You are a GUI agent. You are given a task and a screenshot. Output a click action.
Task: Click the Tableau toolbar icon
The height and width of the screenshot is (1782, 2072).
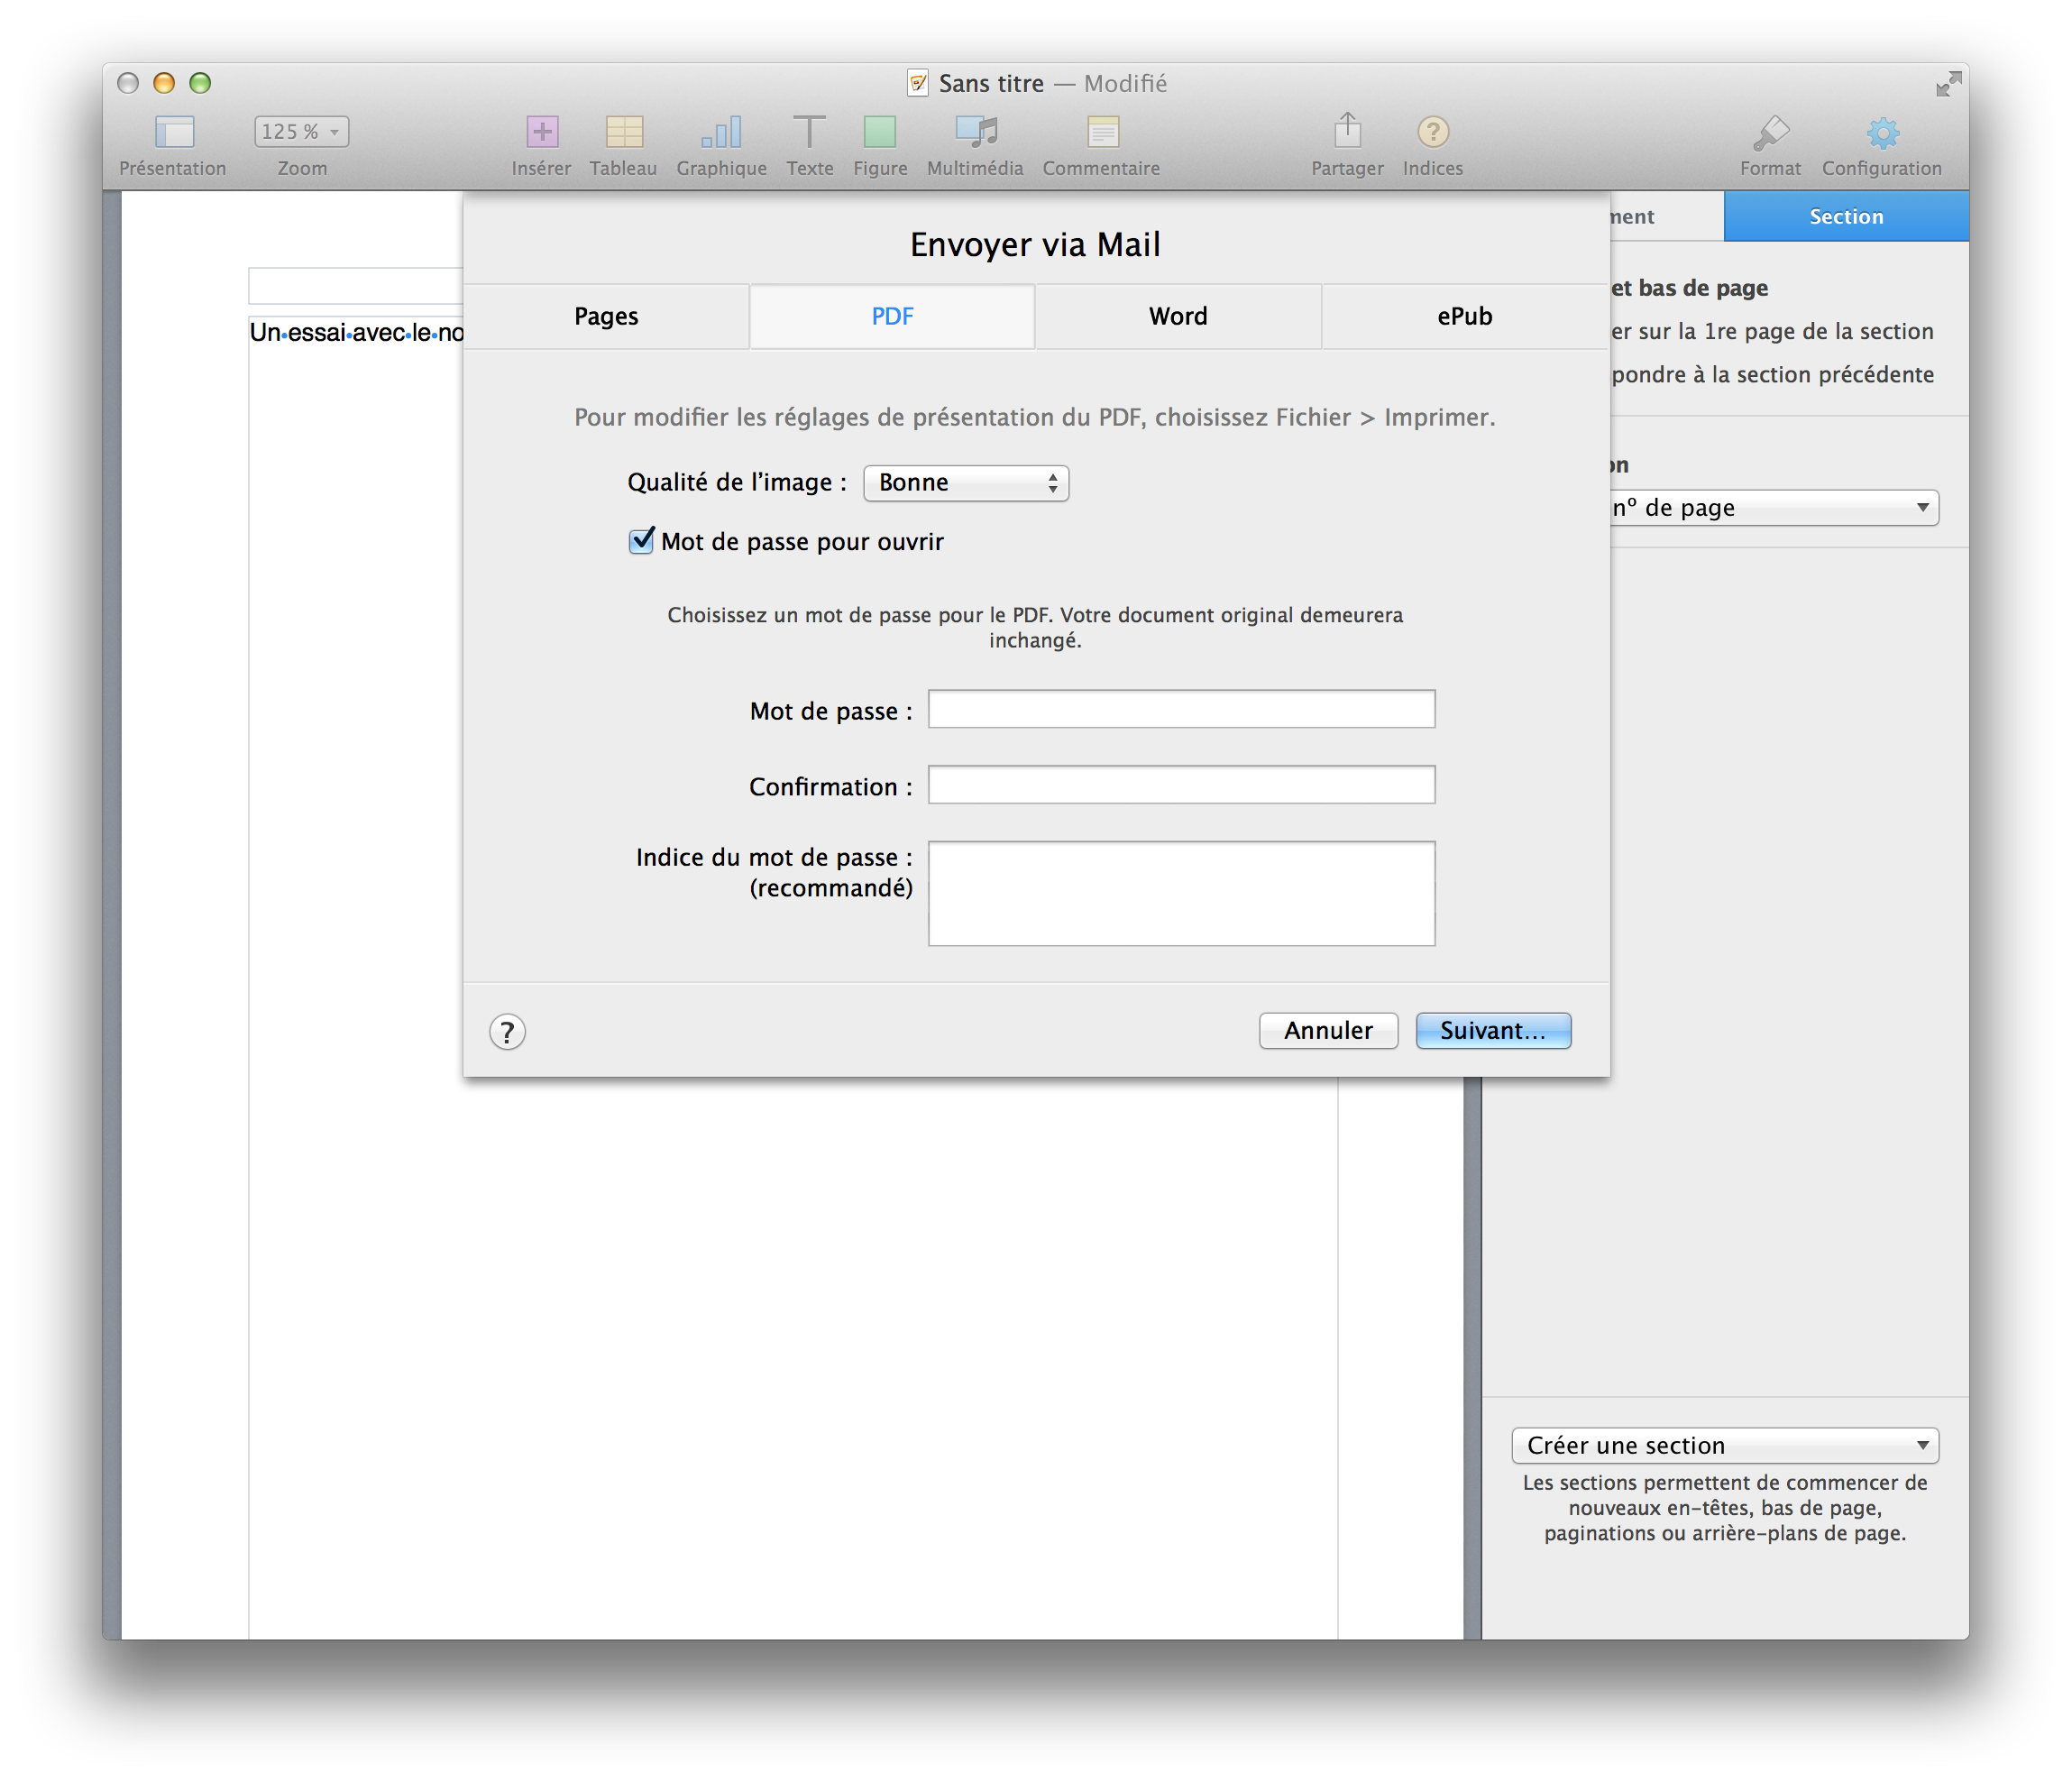click(623, 132)
